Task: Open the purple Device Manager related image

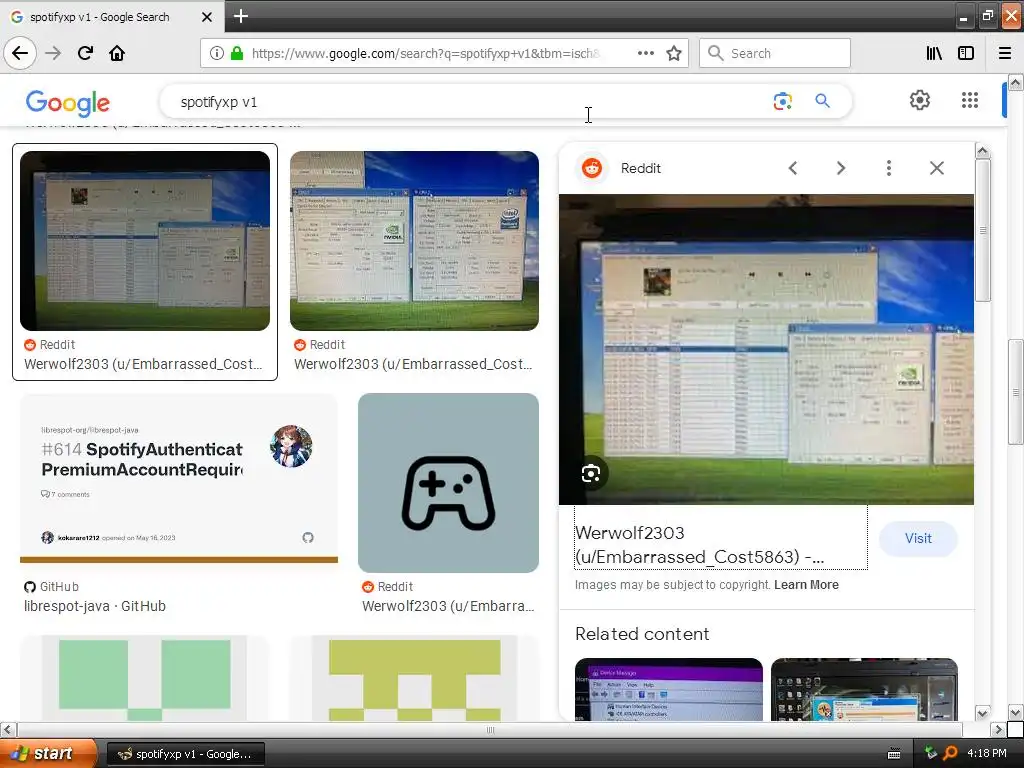Action: [669, 690]
